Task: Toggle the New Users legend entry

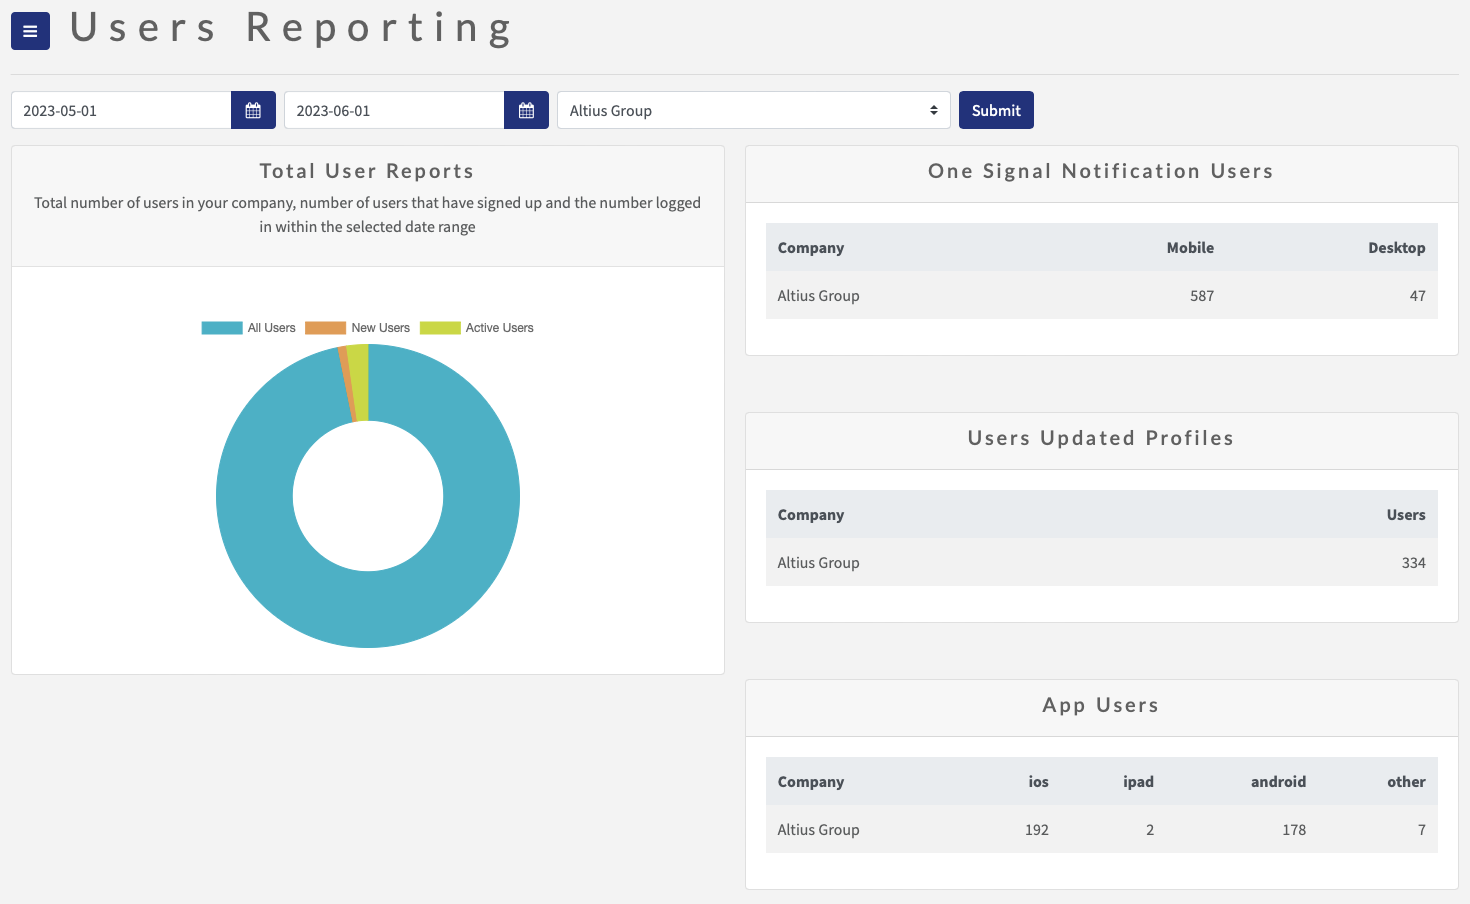Action: click(x=380, y=327)
